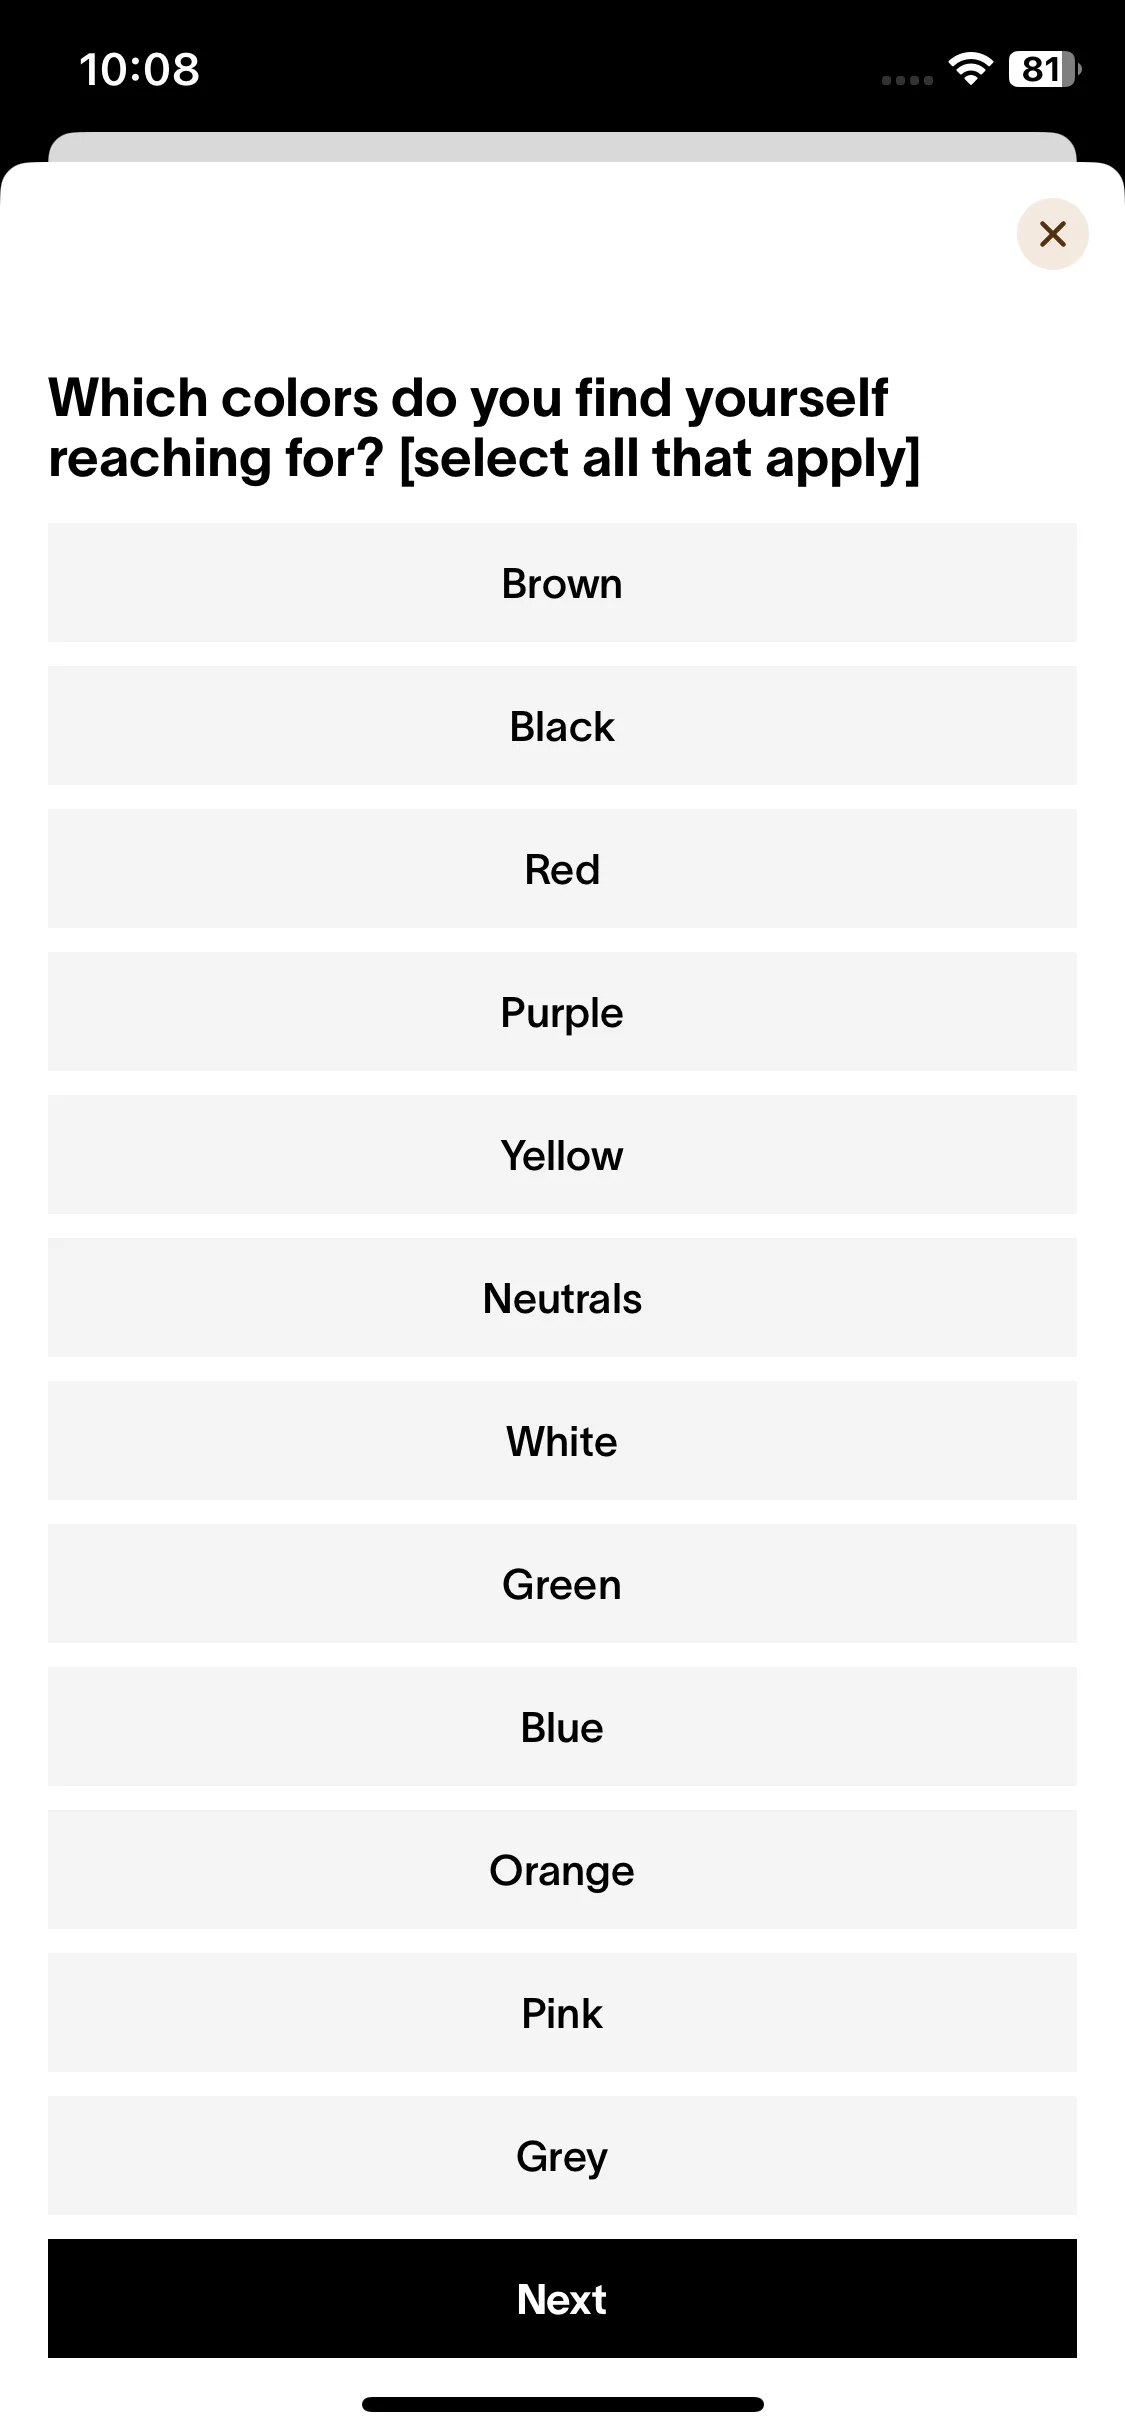Tap the grey background card behind sheet
The width and height of the screenshot is (1125, 2436).
[562, 147]
